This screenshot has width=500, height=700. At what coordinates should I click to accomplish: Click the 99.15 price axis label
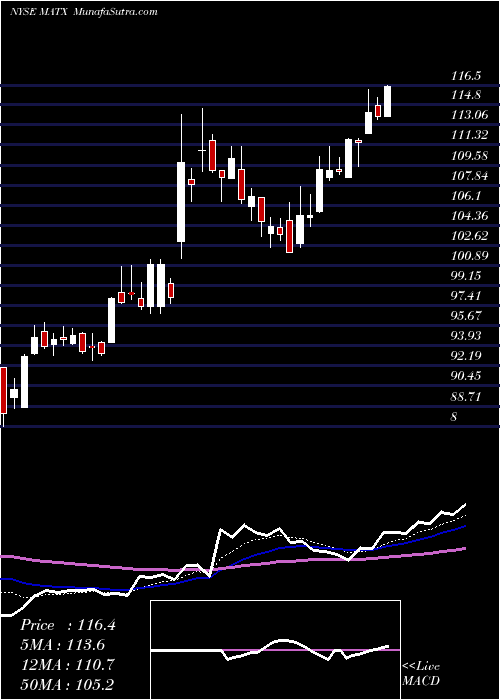[x=466, y=276]
